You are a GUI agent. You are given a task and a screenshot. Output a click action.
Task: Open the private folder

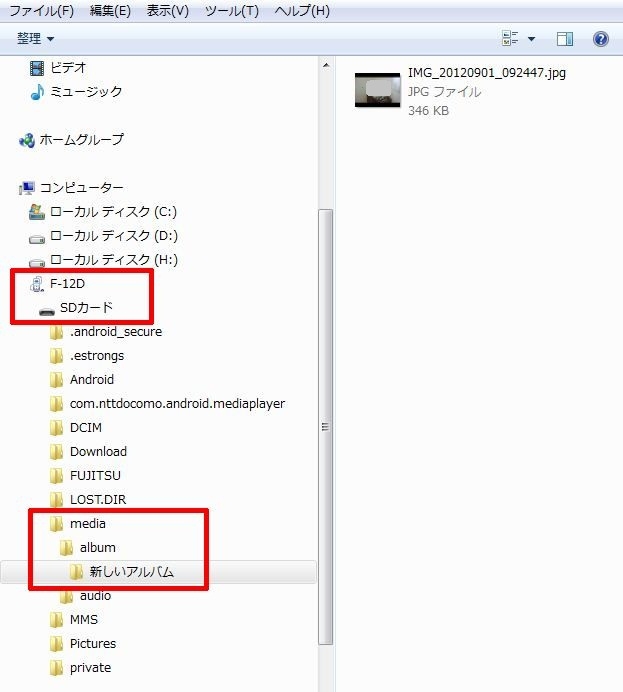[90, 668]
